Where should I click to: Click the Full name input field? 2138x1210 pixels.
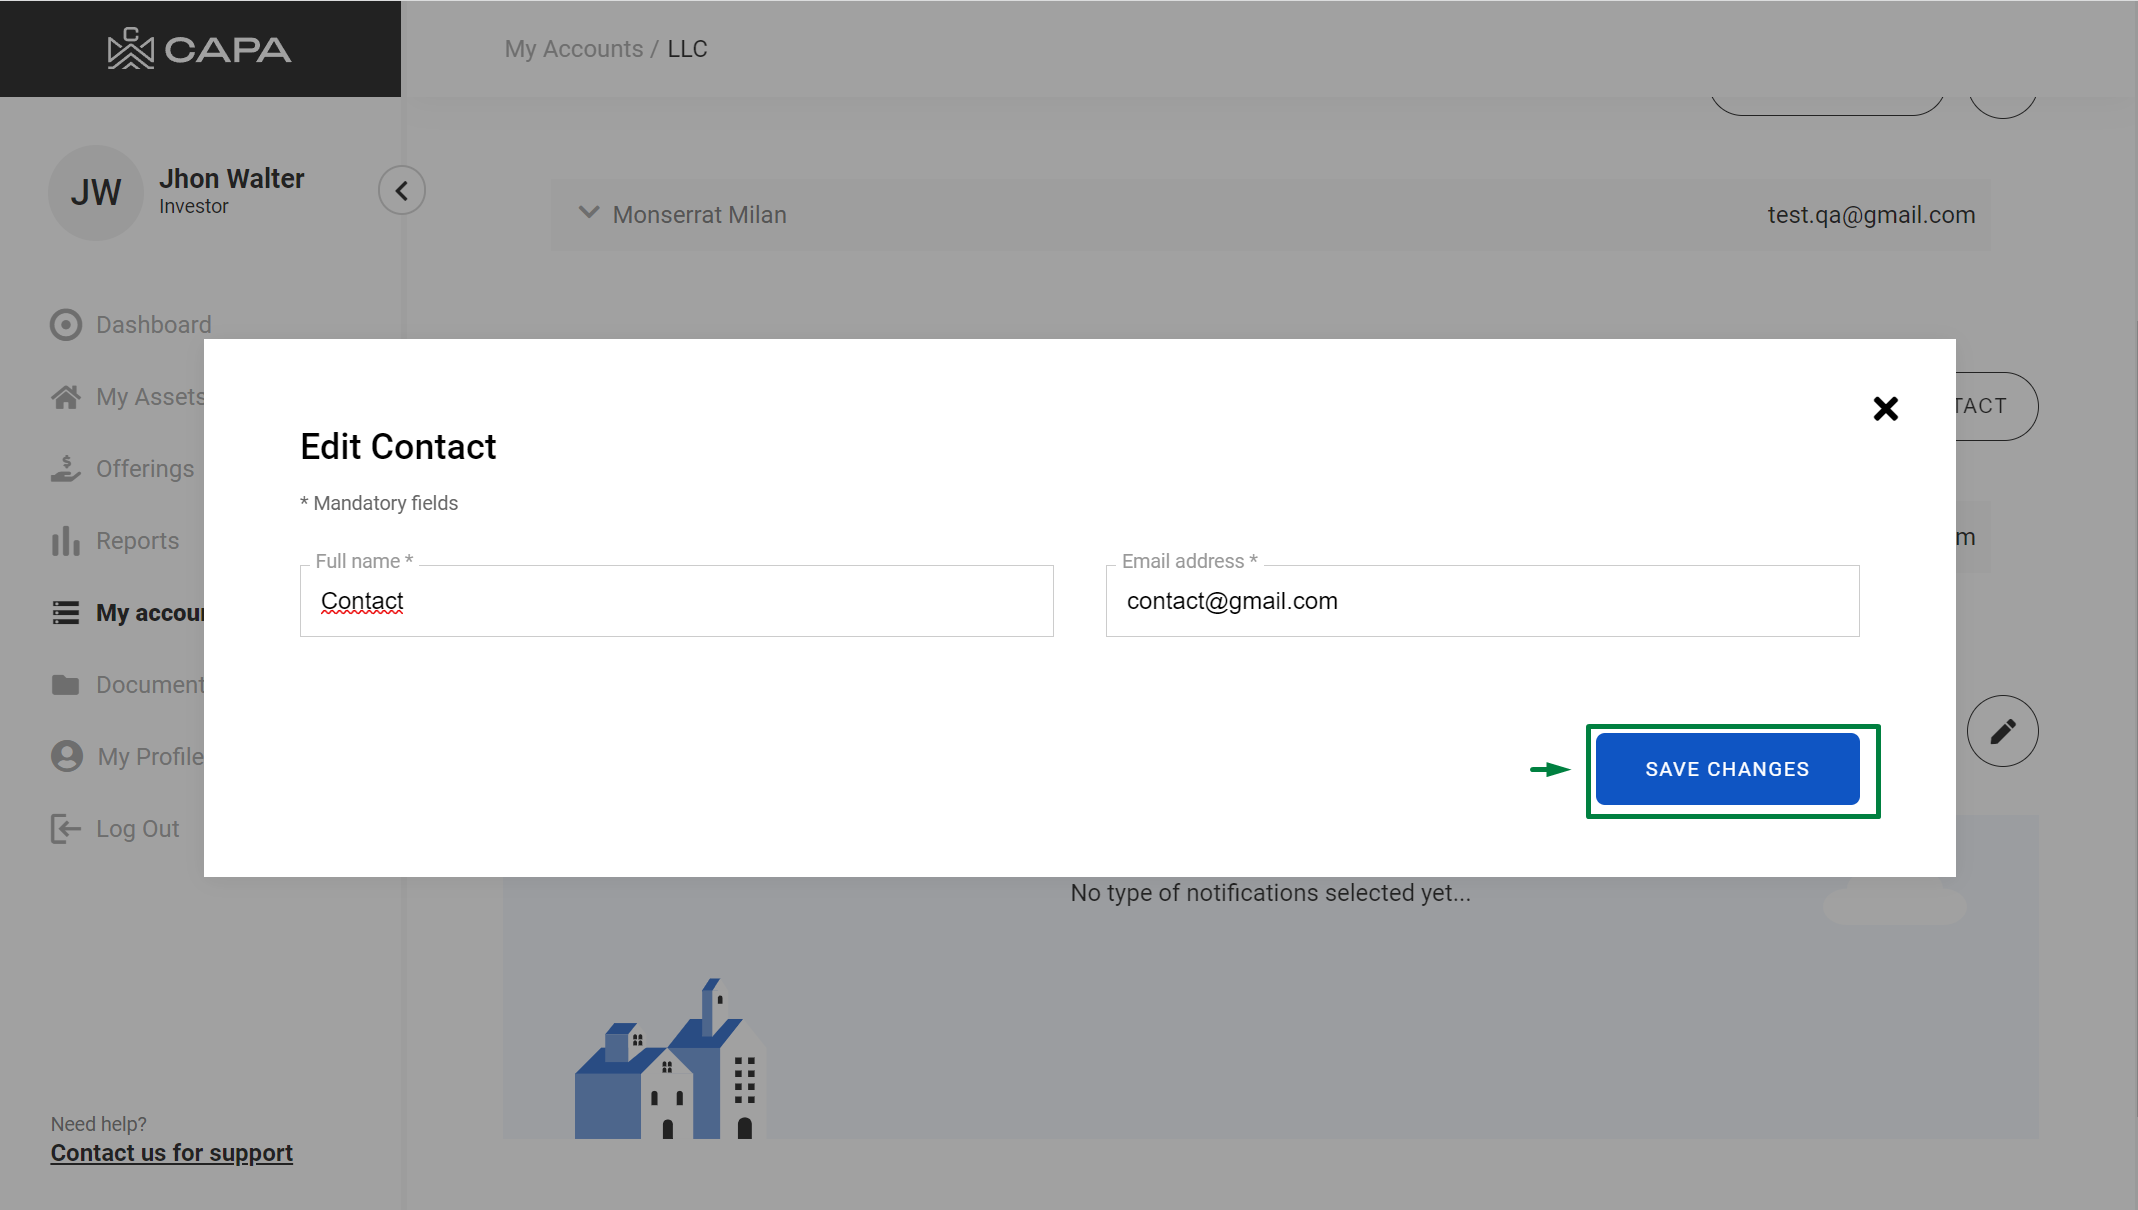pyautogui.click(x=676, y=601)
